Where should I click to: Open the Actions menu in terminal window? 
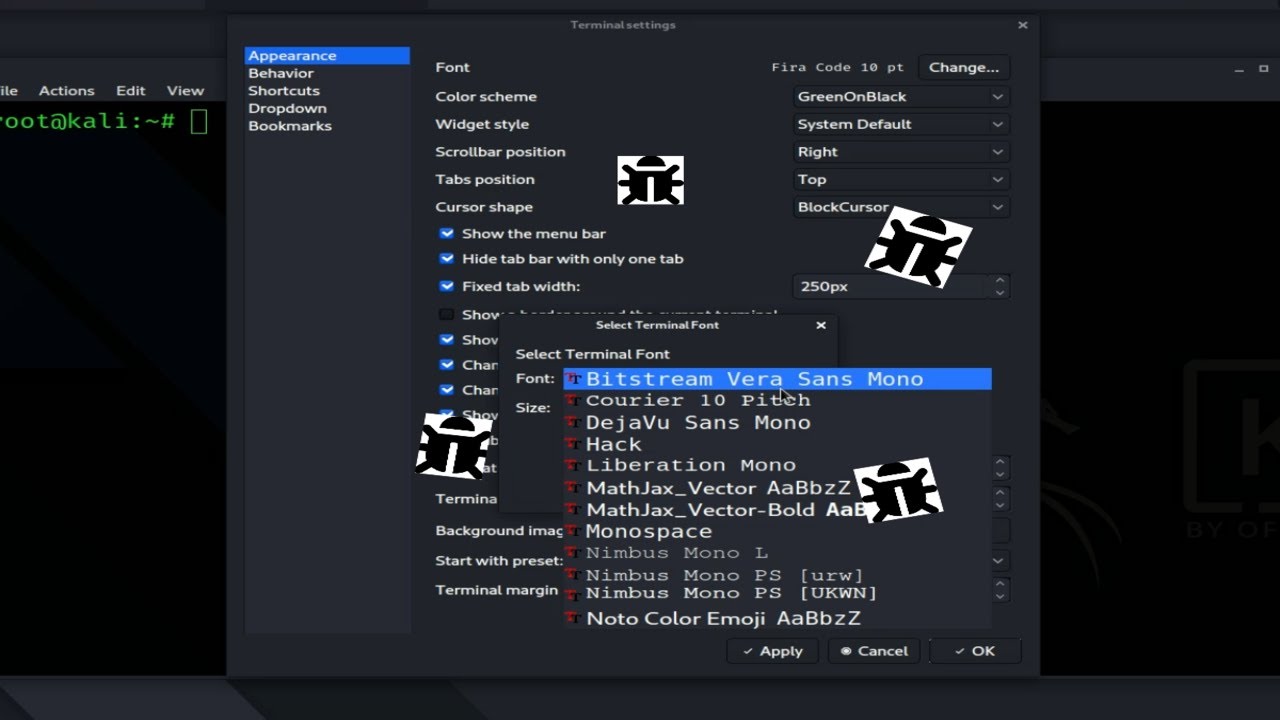pos(67,91)
